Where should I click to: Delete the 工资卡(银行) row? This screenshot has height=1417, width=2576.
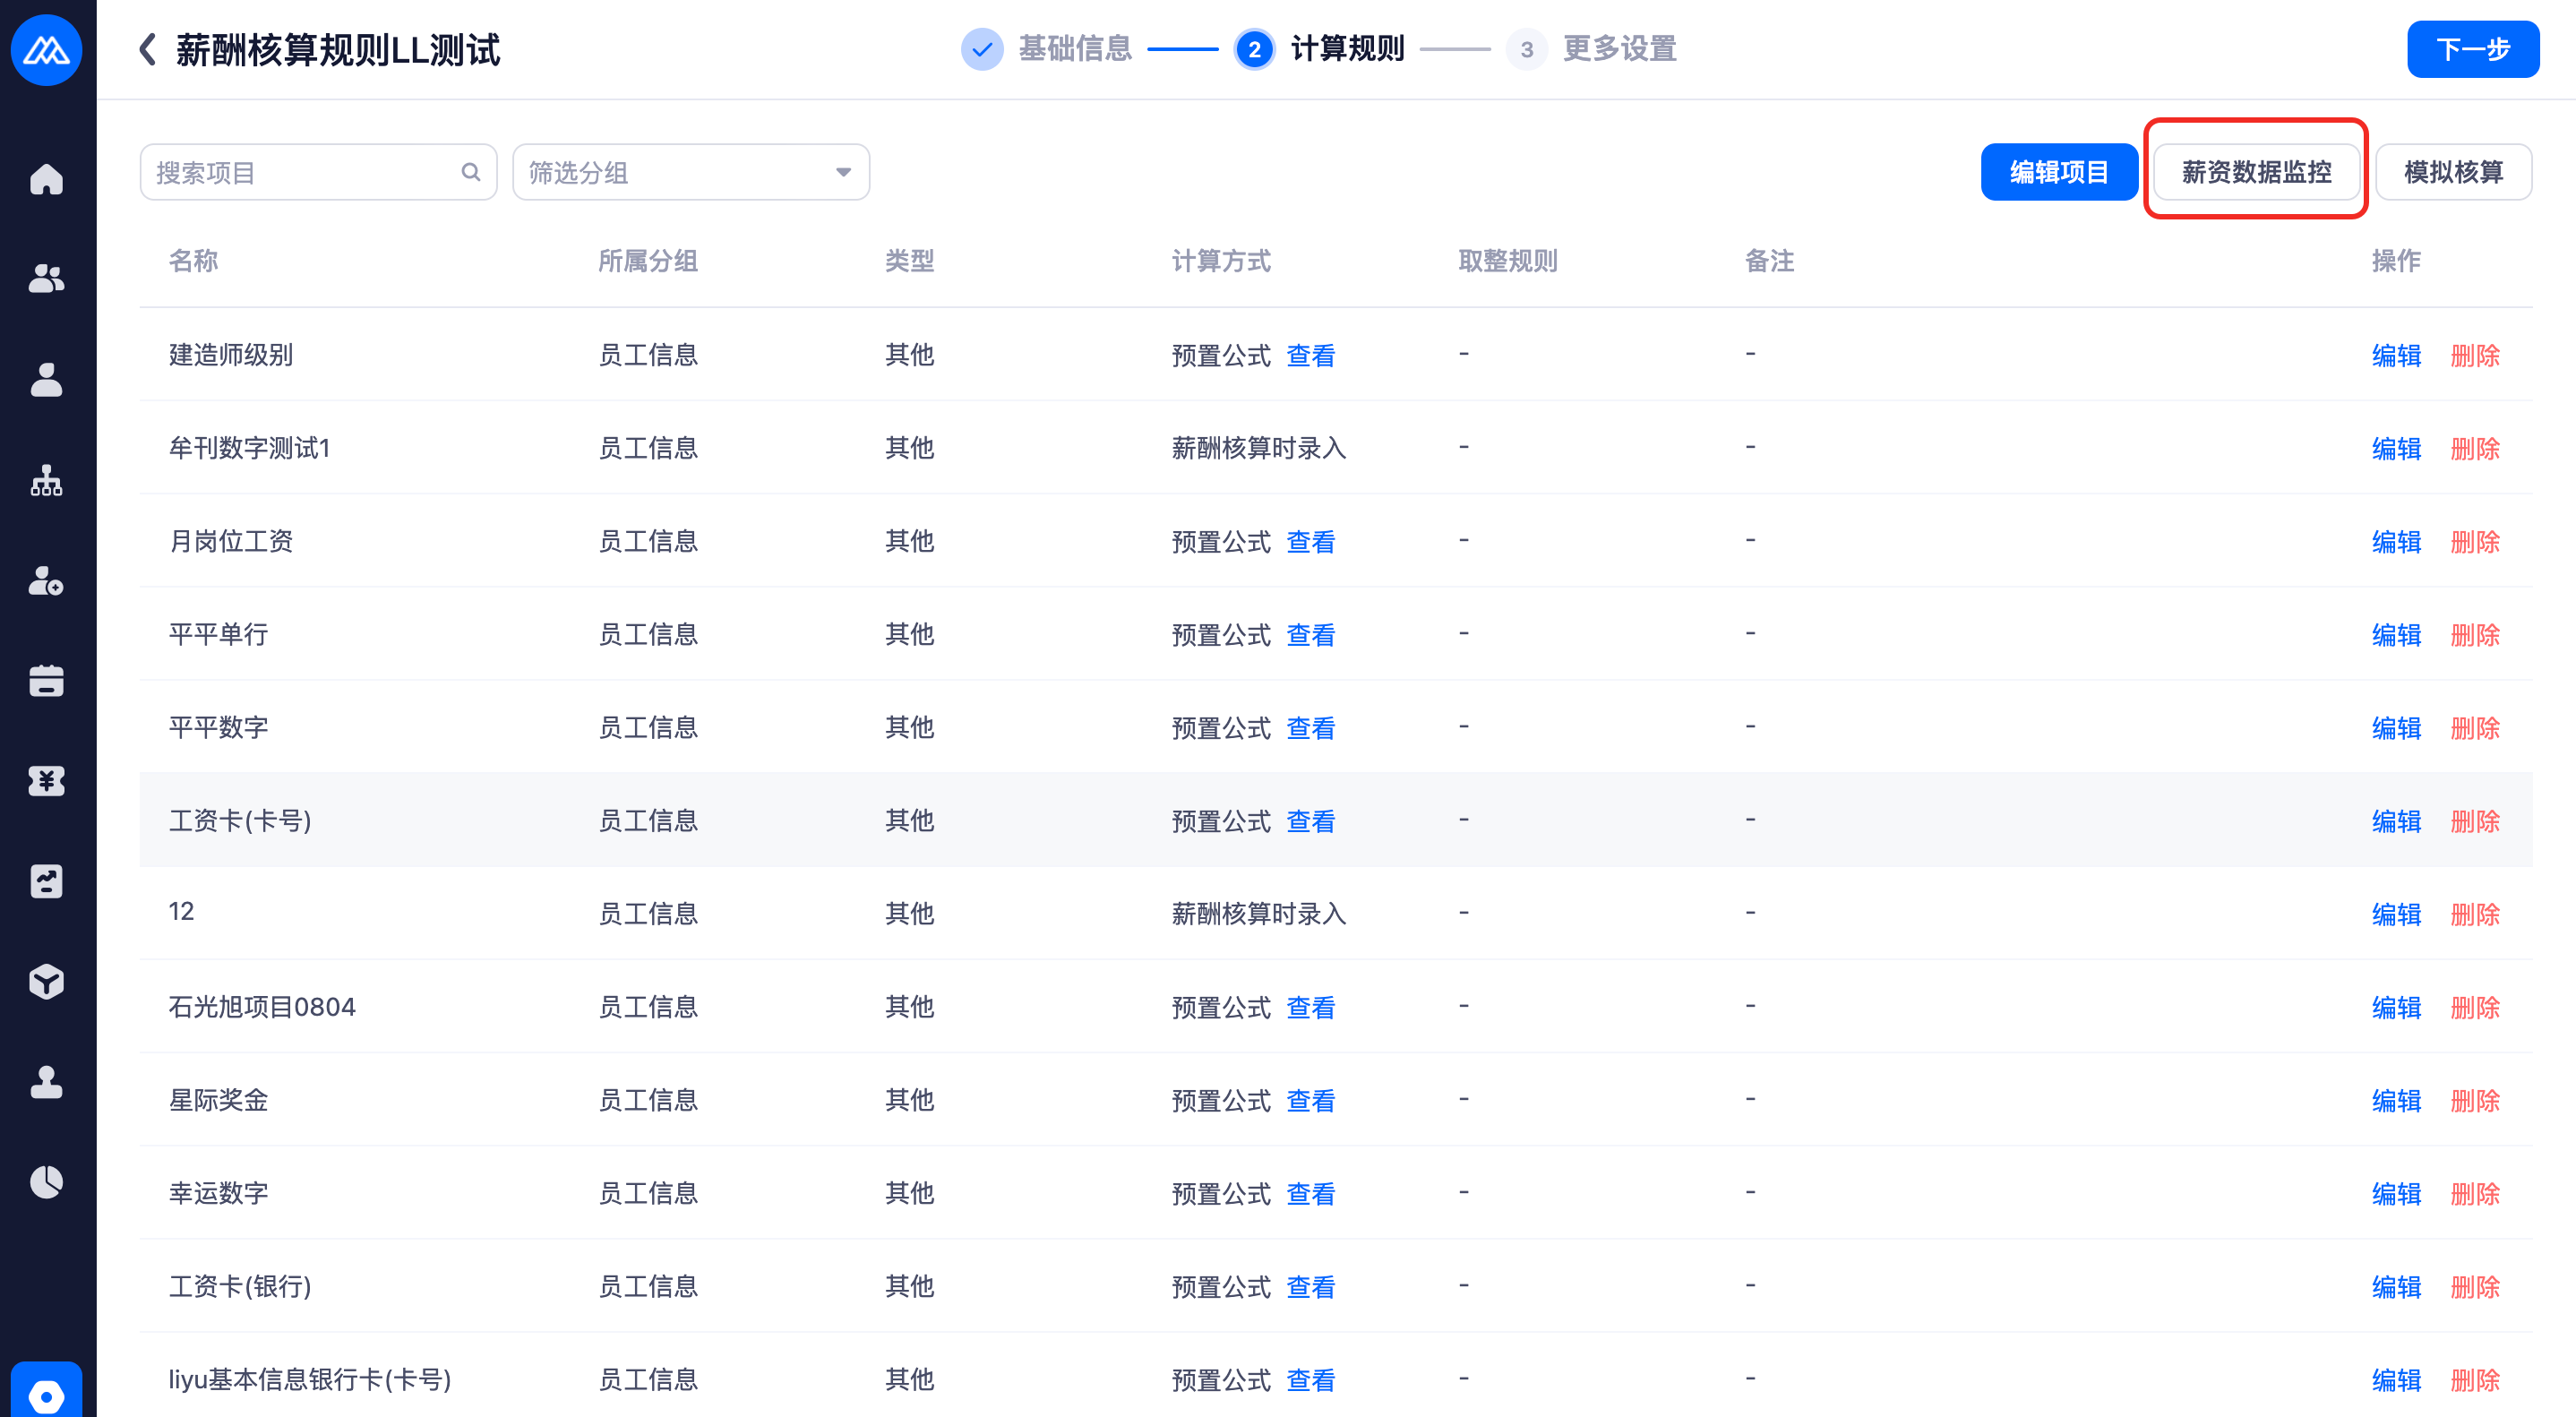2475,1286
